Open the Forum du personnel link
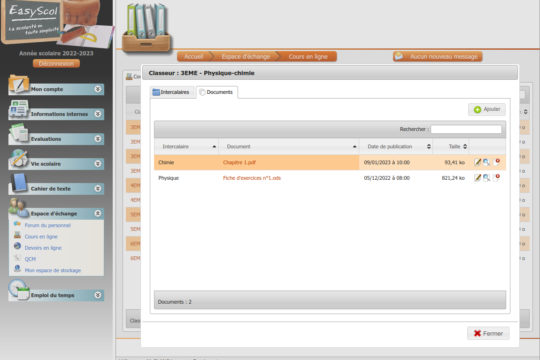Screen dimensions: 540x360 point(48,225)
